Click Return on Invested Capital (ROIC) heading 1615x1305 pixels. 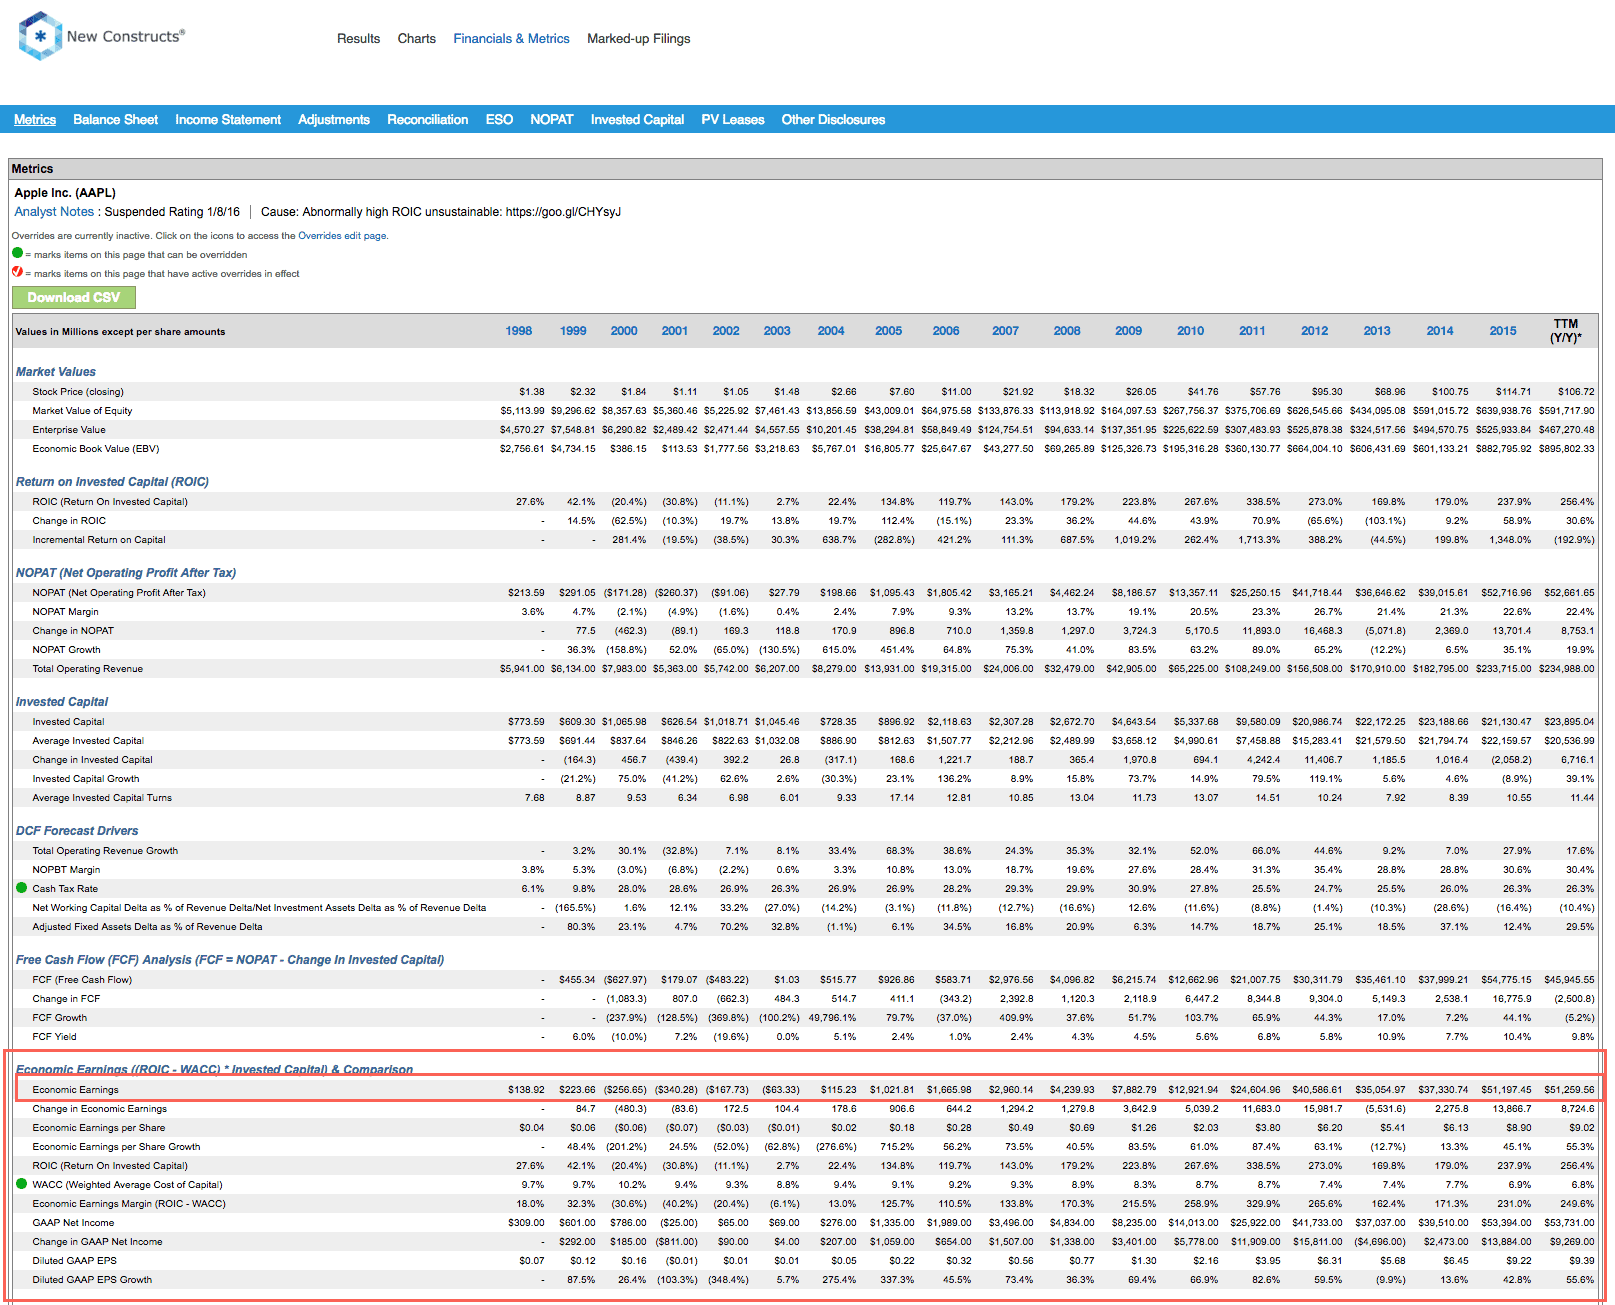(112, 482)
